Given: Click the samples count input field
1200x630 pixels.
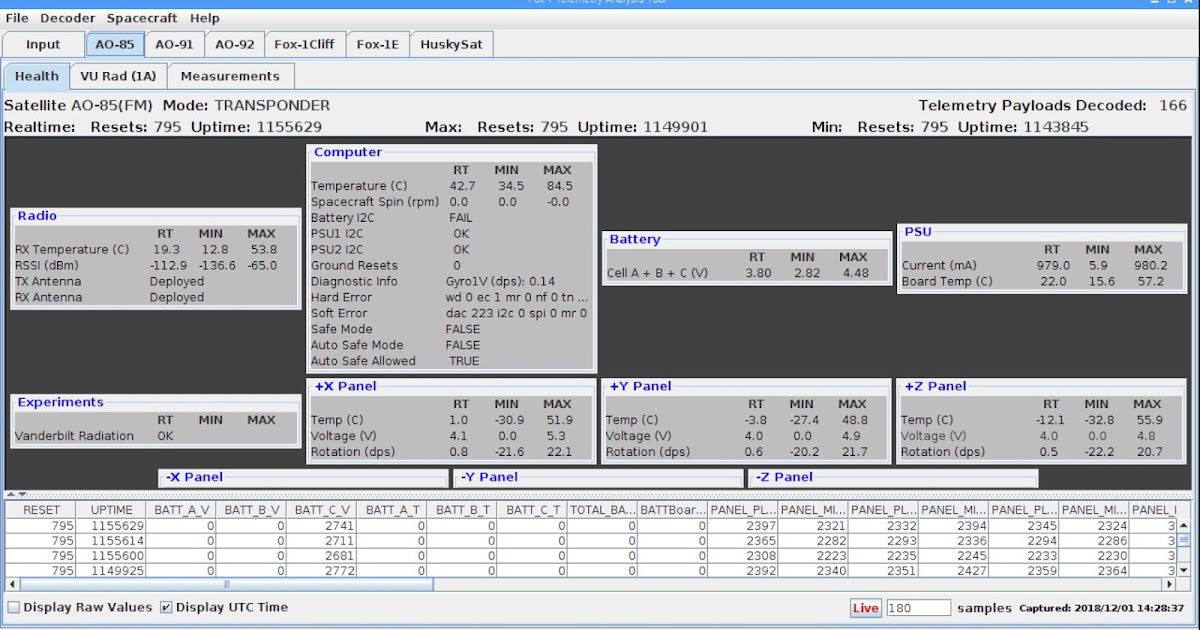Looking at the screenshot, I should pos(917,608).
